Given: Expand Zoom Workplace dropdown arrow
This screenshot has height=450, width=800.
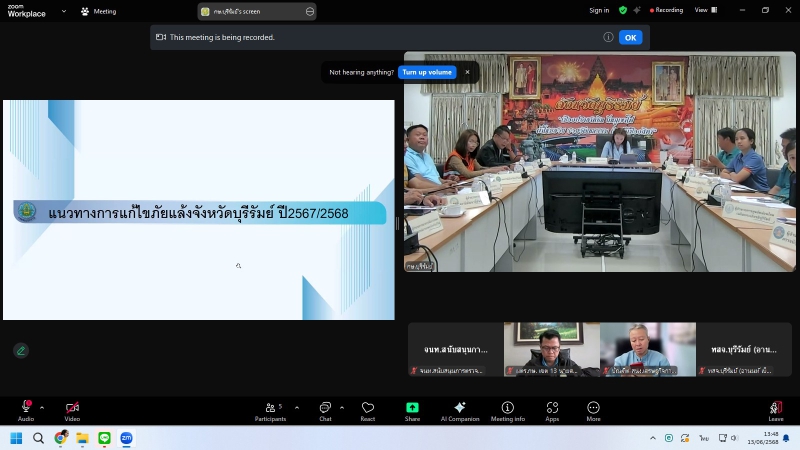Looking at the screenshot, I should point(64,11).
